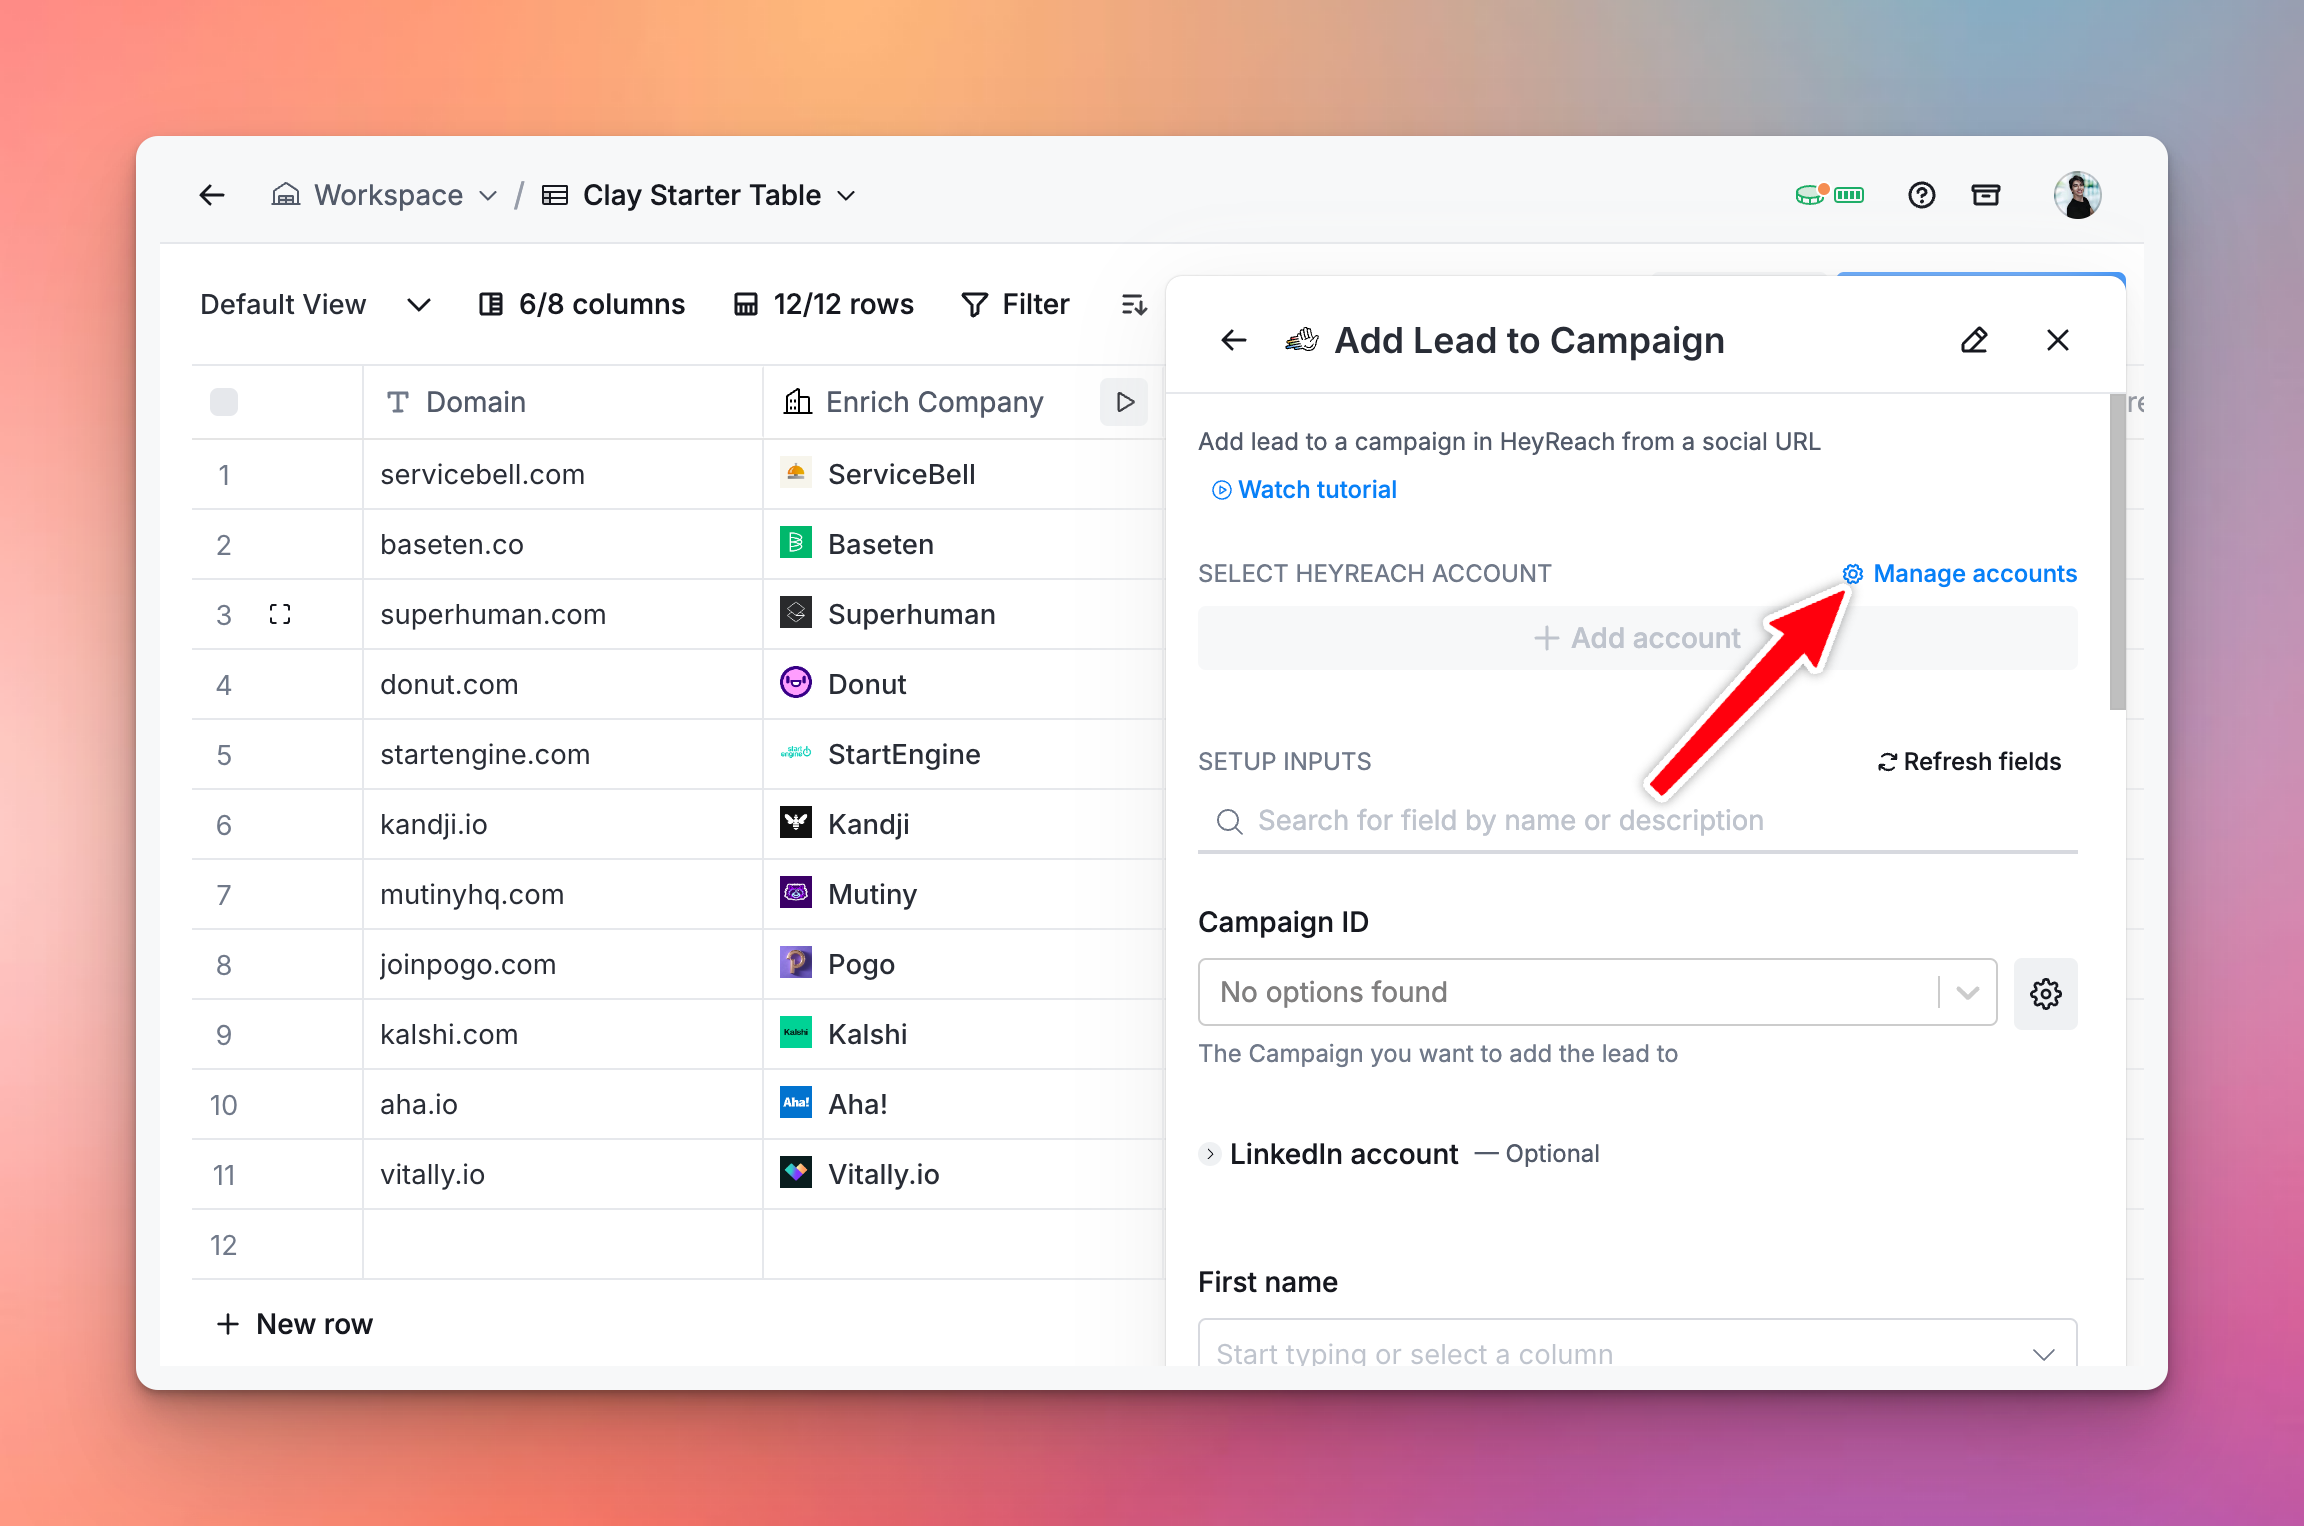The image size is (2304, 1526).
Task: Click the Donut company logo
Action: (x=796, y=683)
